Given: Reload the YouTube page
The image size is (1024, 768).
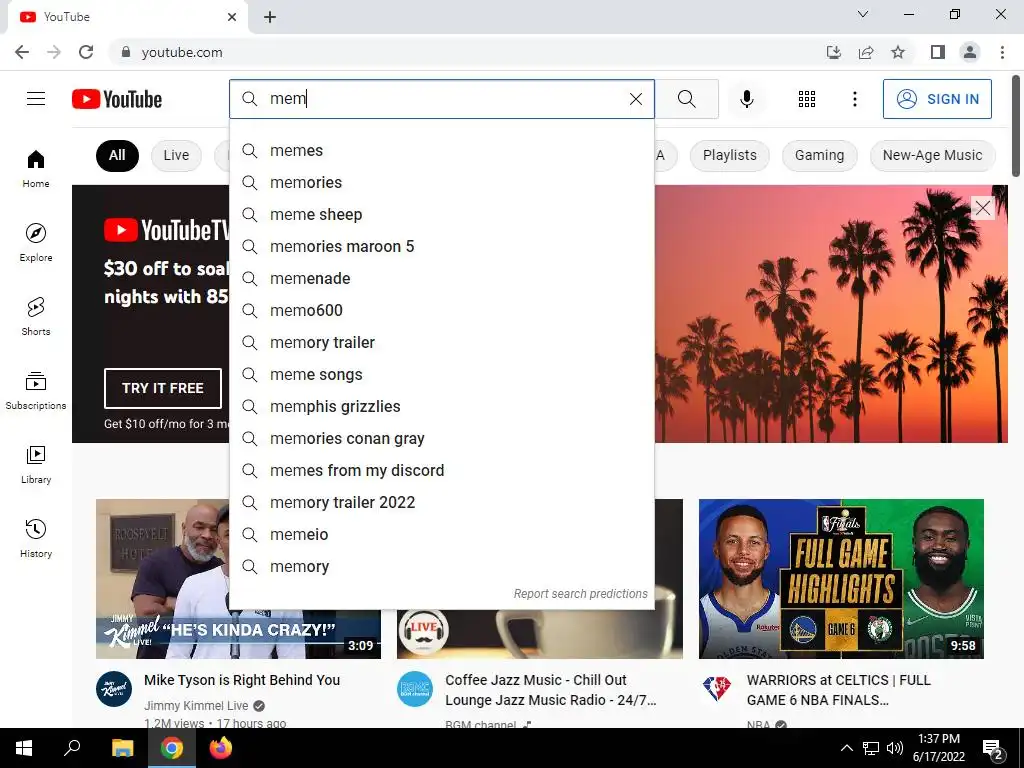Looking at the screenshot, I should click(x=86, y=52).
